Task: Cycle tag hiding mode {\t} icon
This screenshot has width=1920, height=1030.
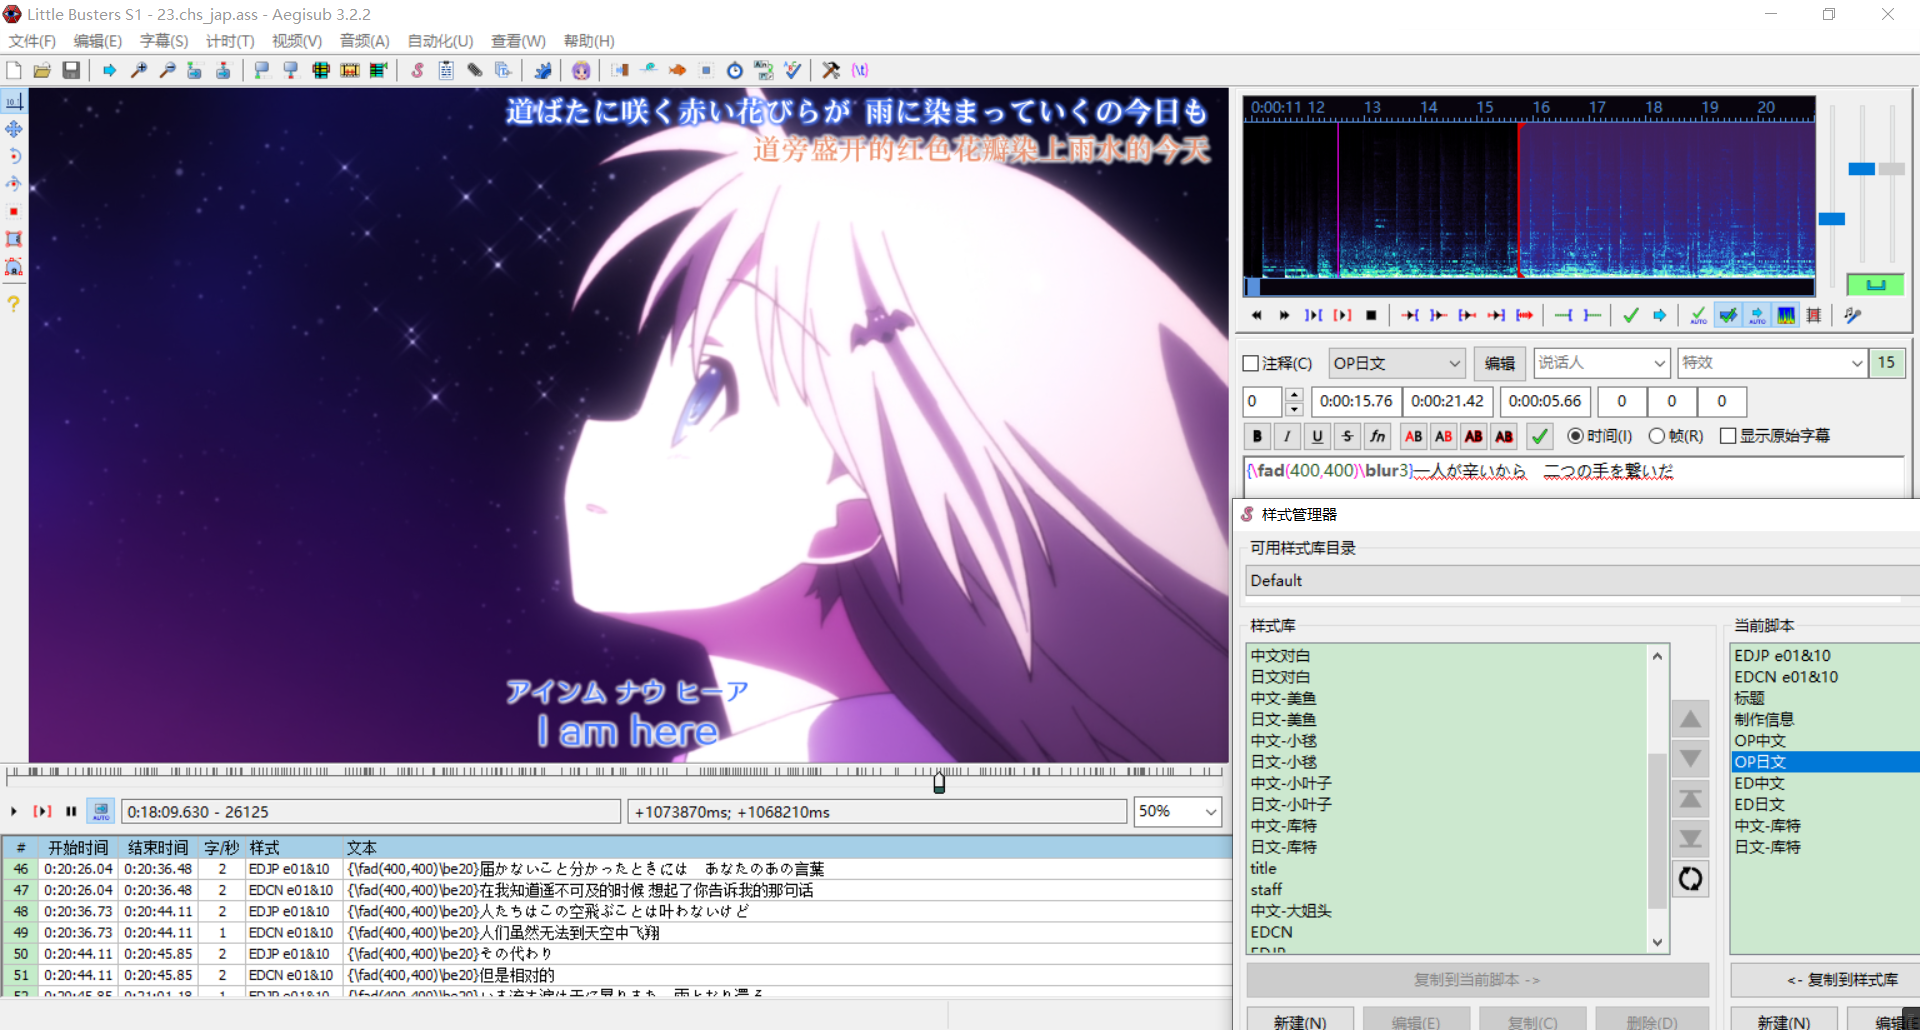Action: 860,70
